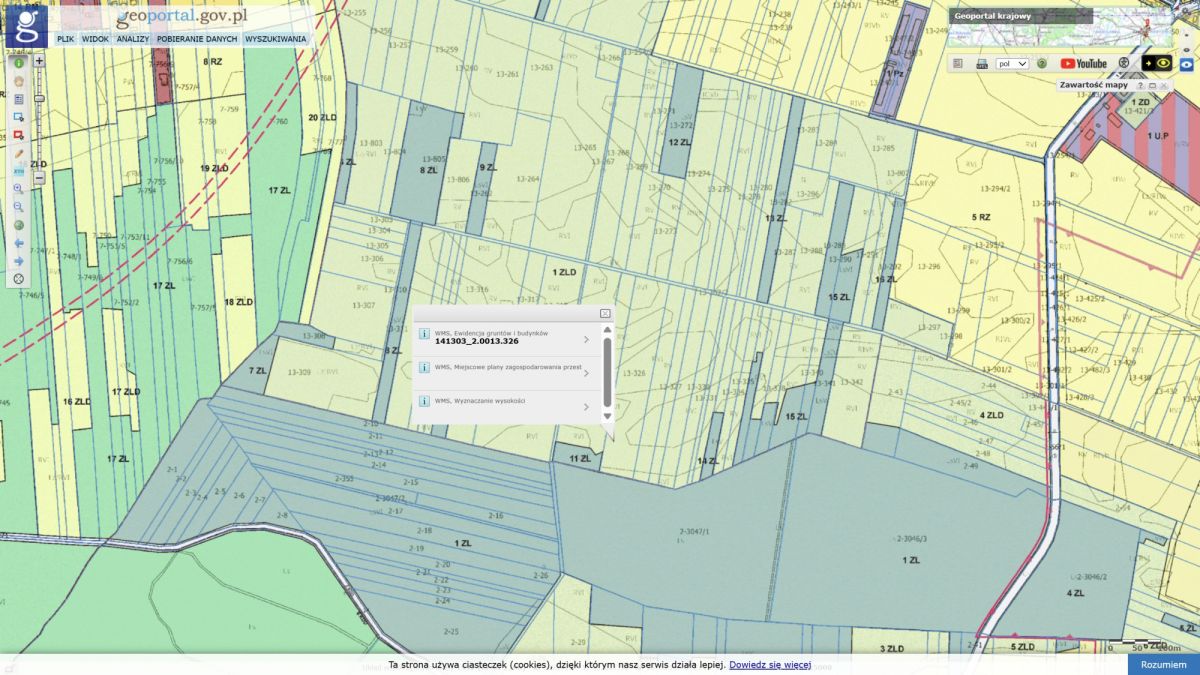Expand the Wyznaczanie wysokości entry
This screenshot has height=675, width=1200.
(x=586, y=405)
